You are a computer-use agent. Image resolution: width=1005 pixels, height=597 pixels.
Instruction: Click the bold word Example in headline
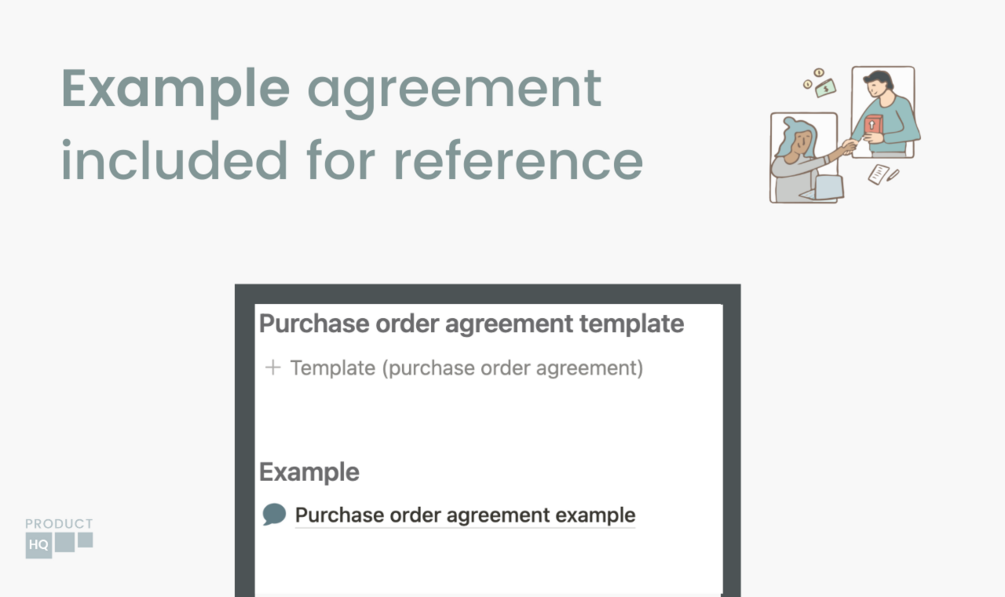coord(175,88)
